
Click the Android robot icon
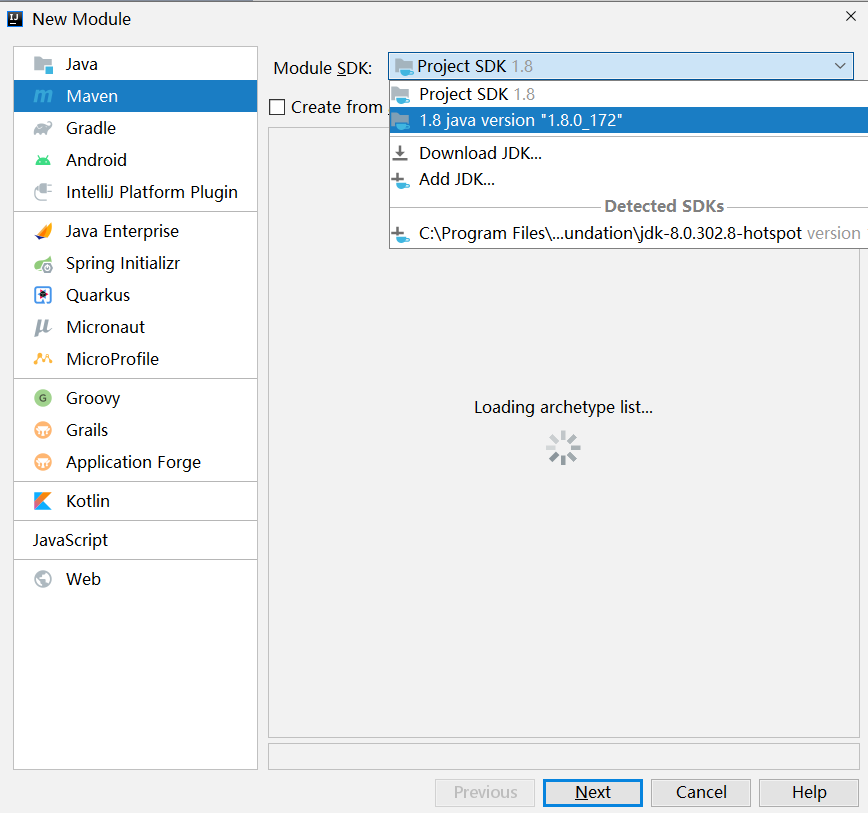pyautogui.click(x=43, y=160)
